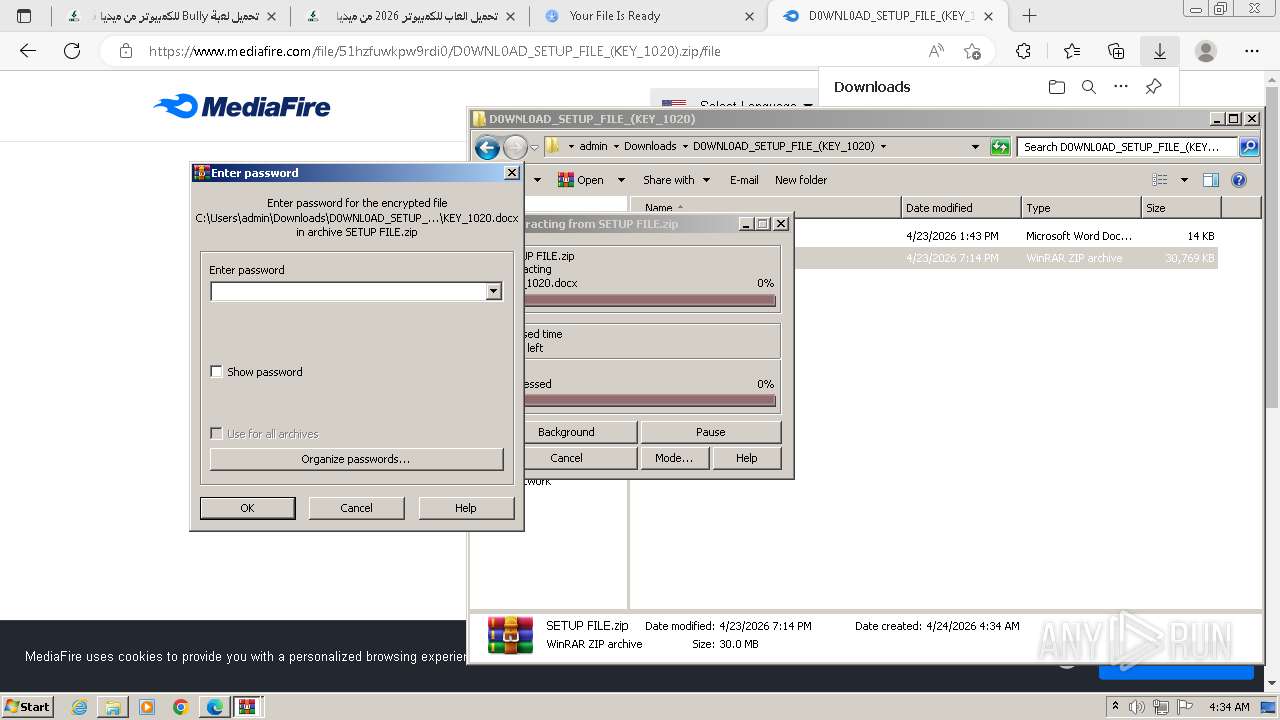Enable the Show password checkbox
The width and height of the screenshot is (1280, 720).
[216, 372]
